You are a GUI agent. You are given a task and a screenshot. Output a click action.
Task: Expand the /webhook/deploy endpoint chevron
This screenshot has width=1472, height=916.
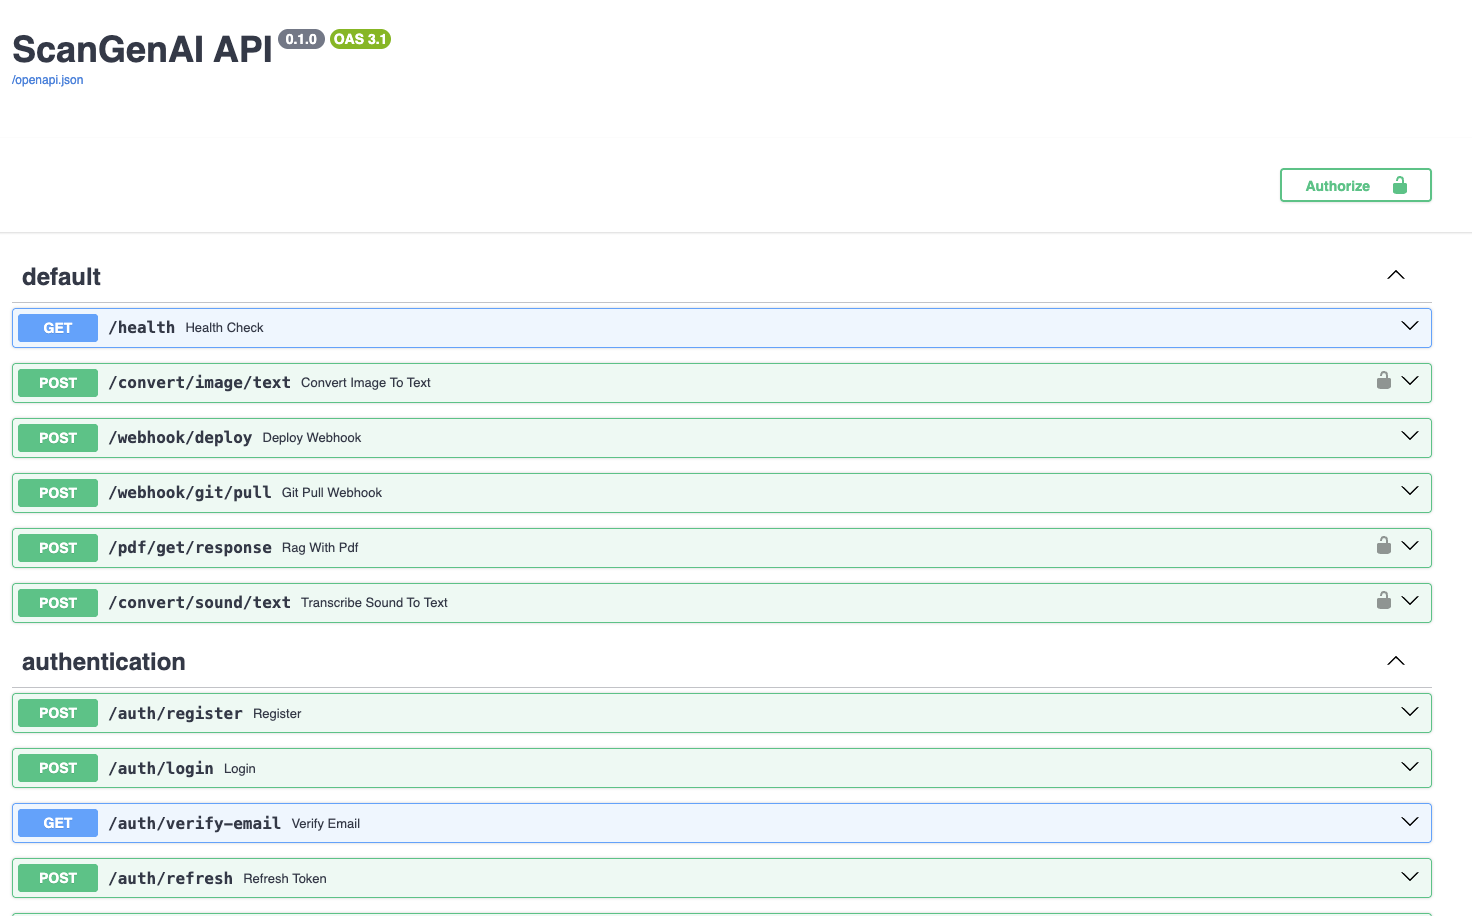(1409, 437)
